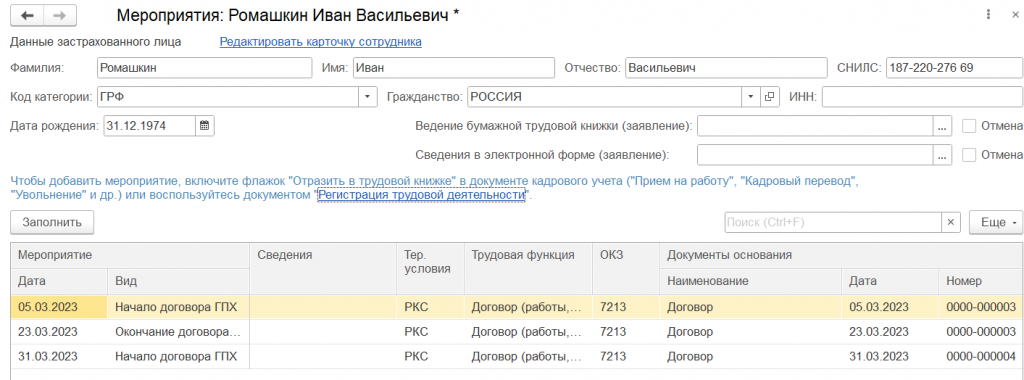Open the Гражданство record via square icon
This screenshot has width=1024, height=380.
(769, 97)
